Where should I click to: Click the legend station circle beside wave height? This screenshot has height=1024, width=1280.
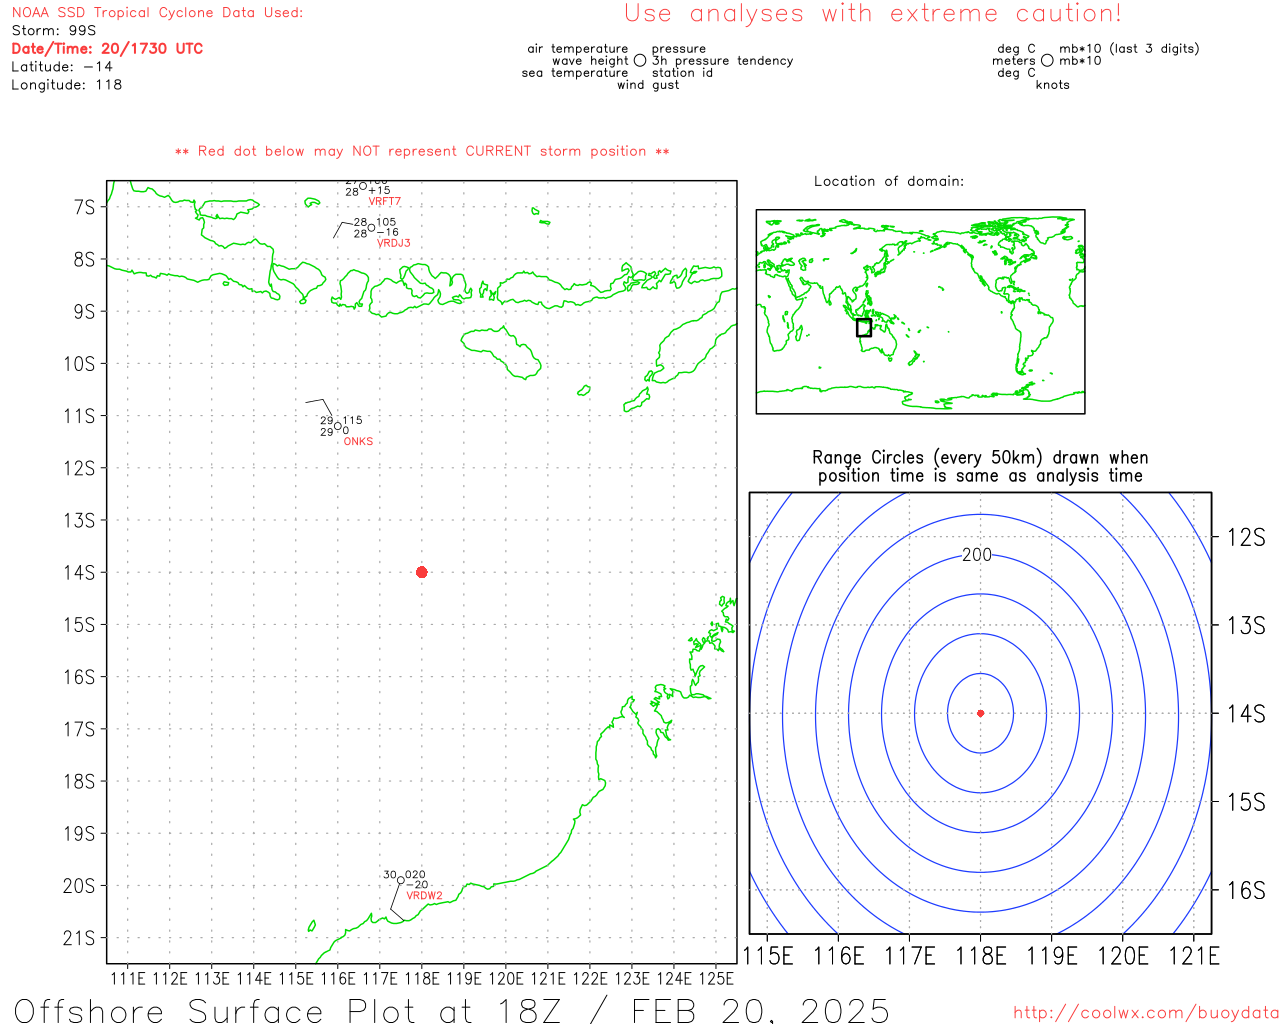click(640, 60)
